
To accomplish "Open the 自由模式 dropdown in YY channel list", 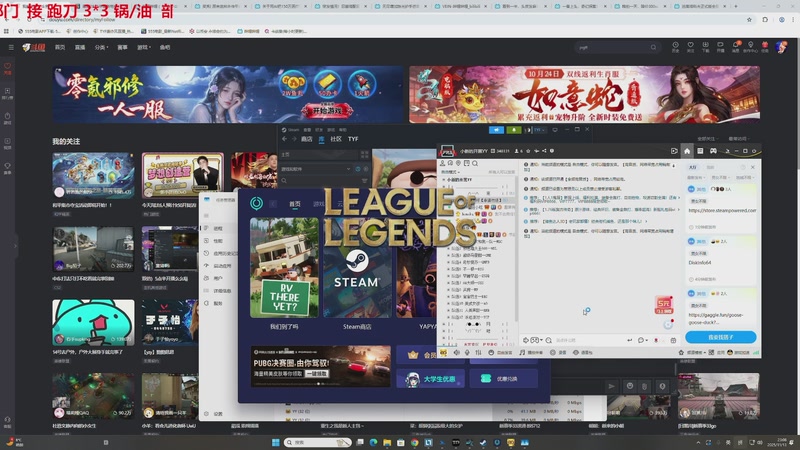I will click(449, 172).
